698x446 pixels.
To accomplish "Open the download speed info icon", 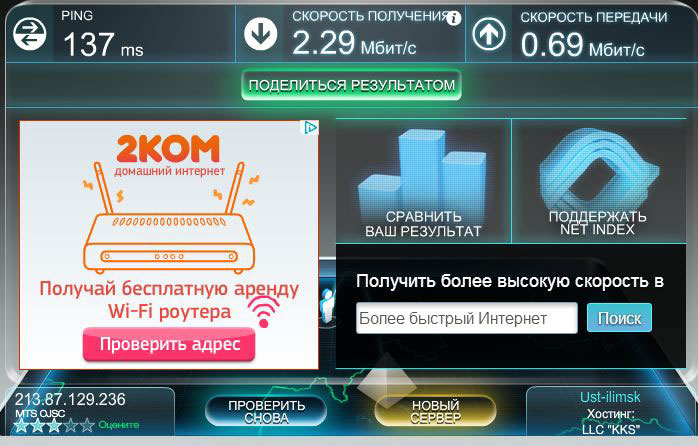I will (454, 19).
